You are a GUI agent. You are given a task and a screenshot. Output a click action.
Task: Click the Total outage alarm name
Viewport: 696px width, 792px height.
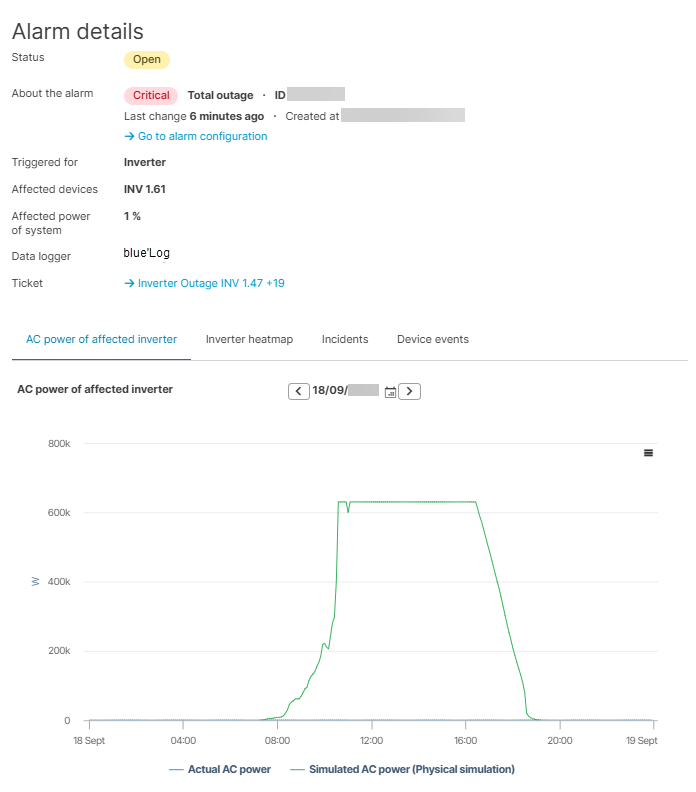tap(220, 96)
